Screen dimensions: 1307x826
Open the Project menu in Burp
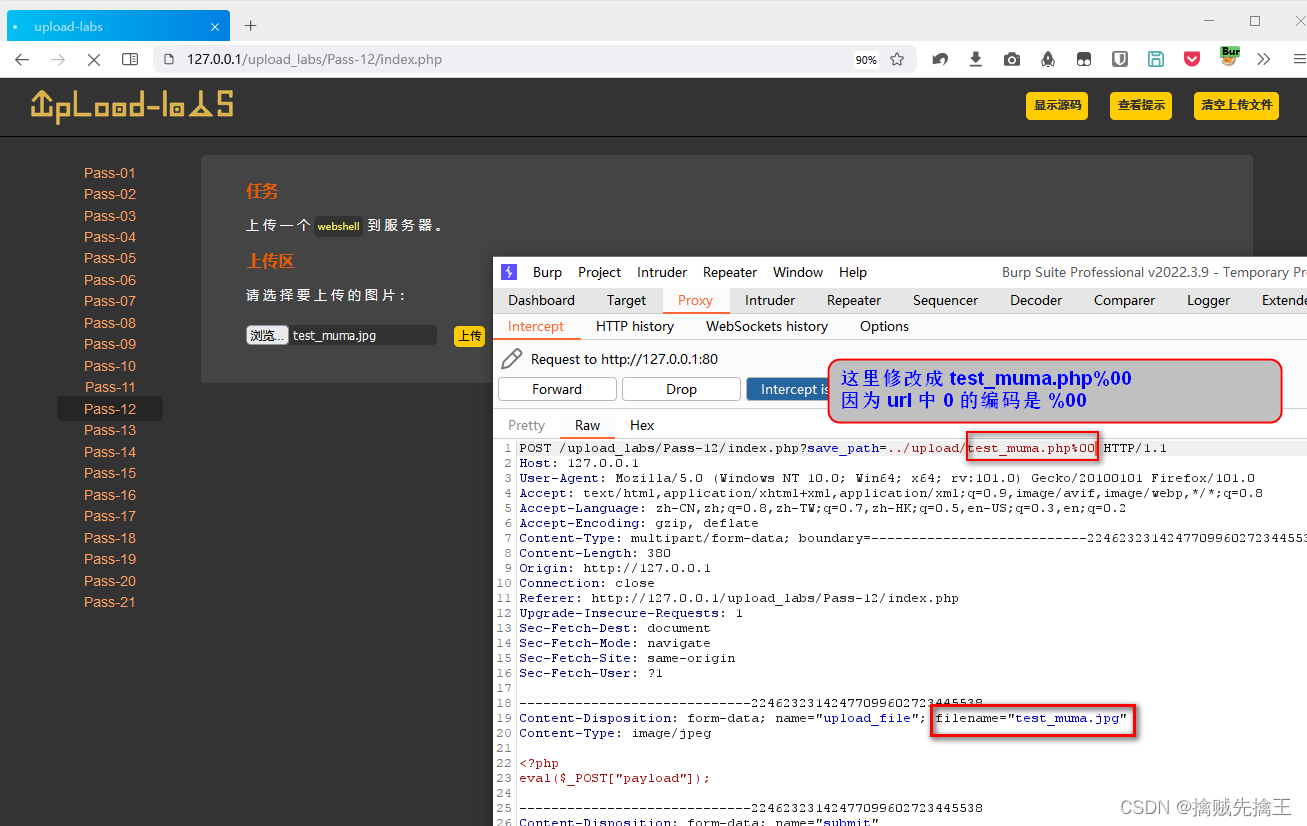click(600, 272)
